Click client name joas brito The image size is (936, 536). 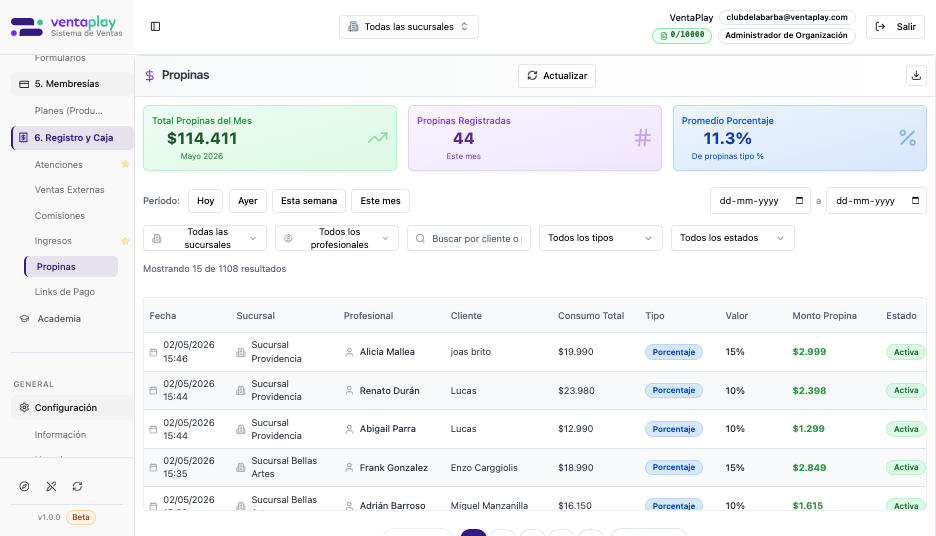[x=470, y=352]
